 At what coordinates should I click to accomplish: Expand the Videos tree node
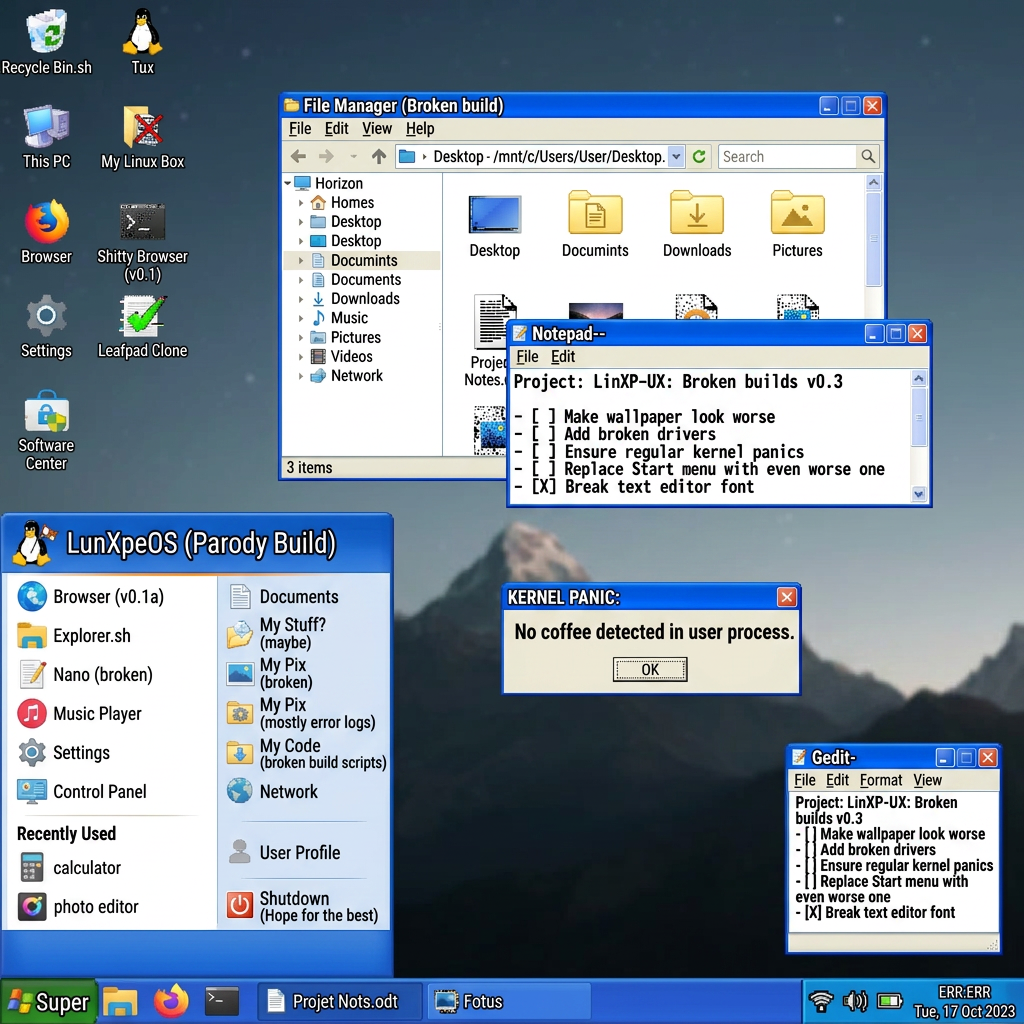pos(301,357)
